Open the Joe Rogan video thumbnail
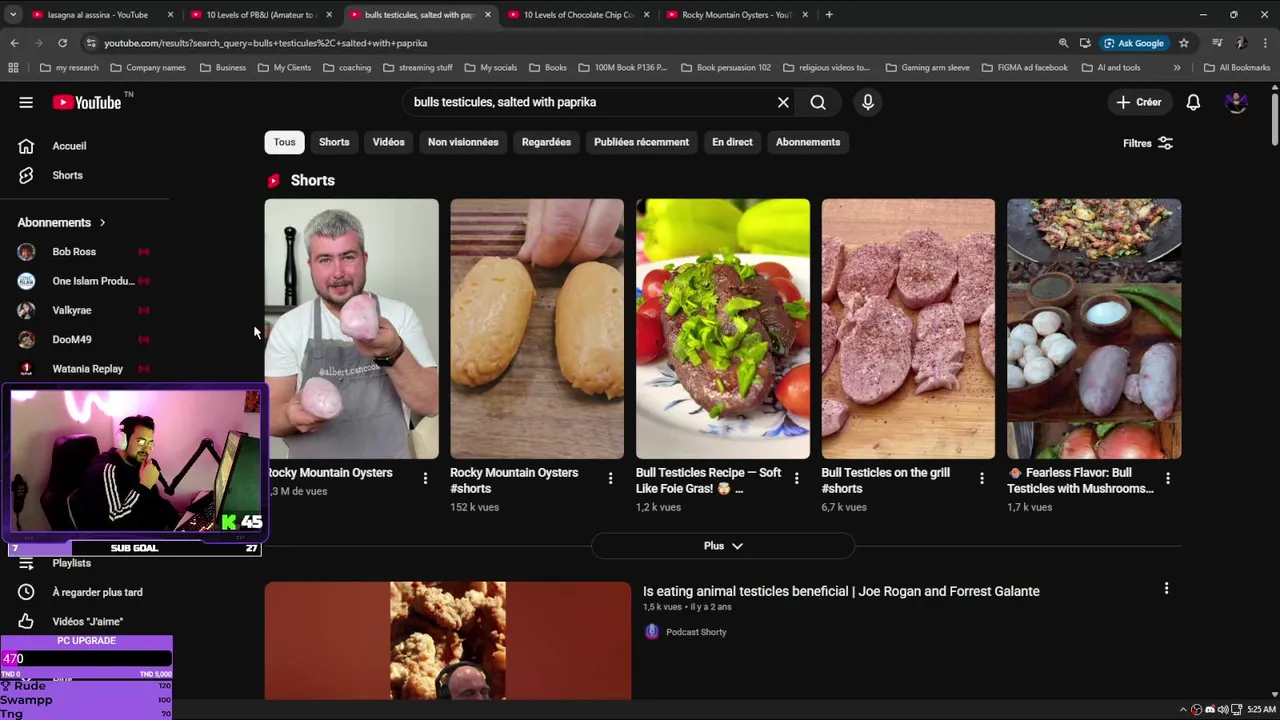 448,641
